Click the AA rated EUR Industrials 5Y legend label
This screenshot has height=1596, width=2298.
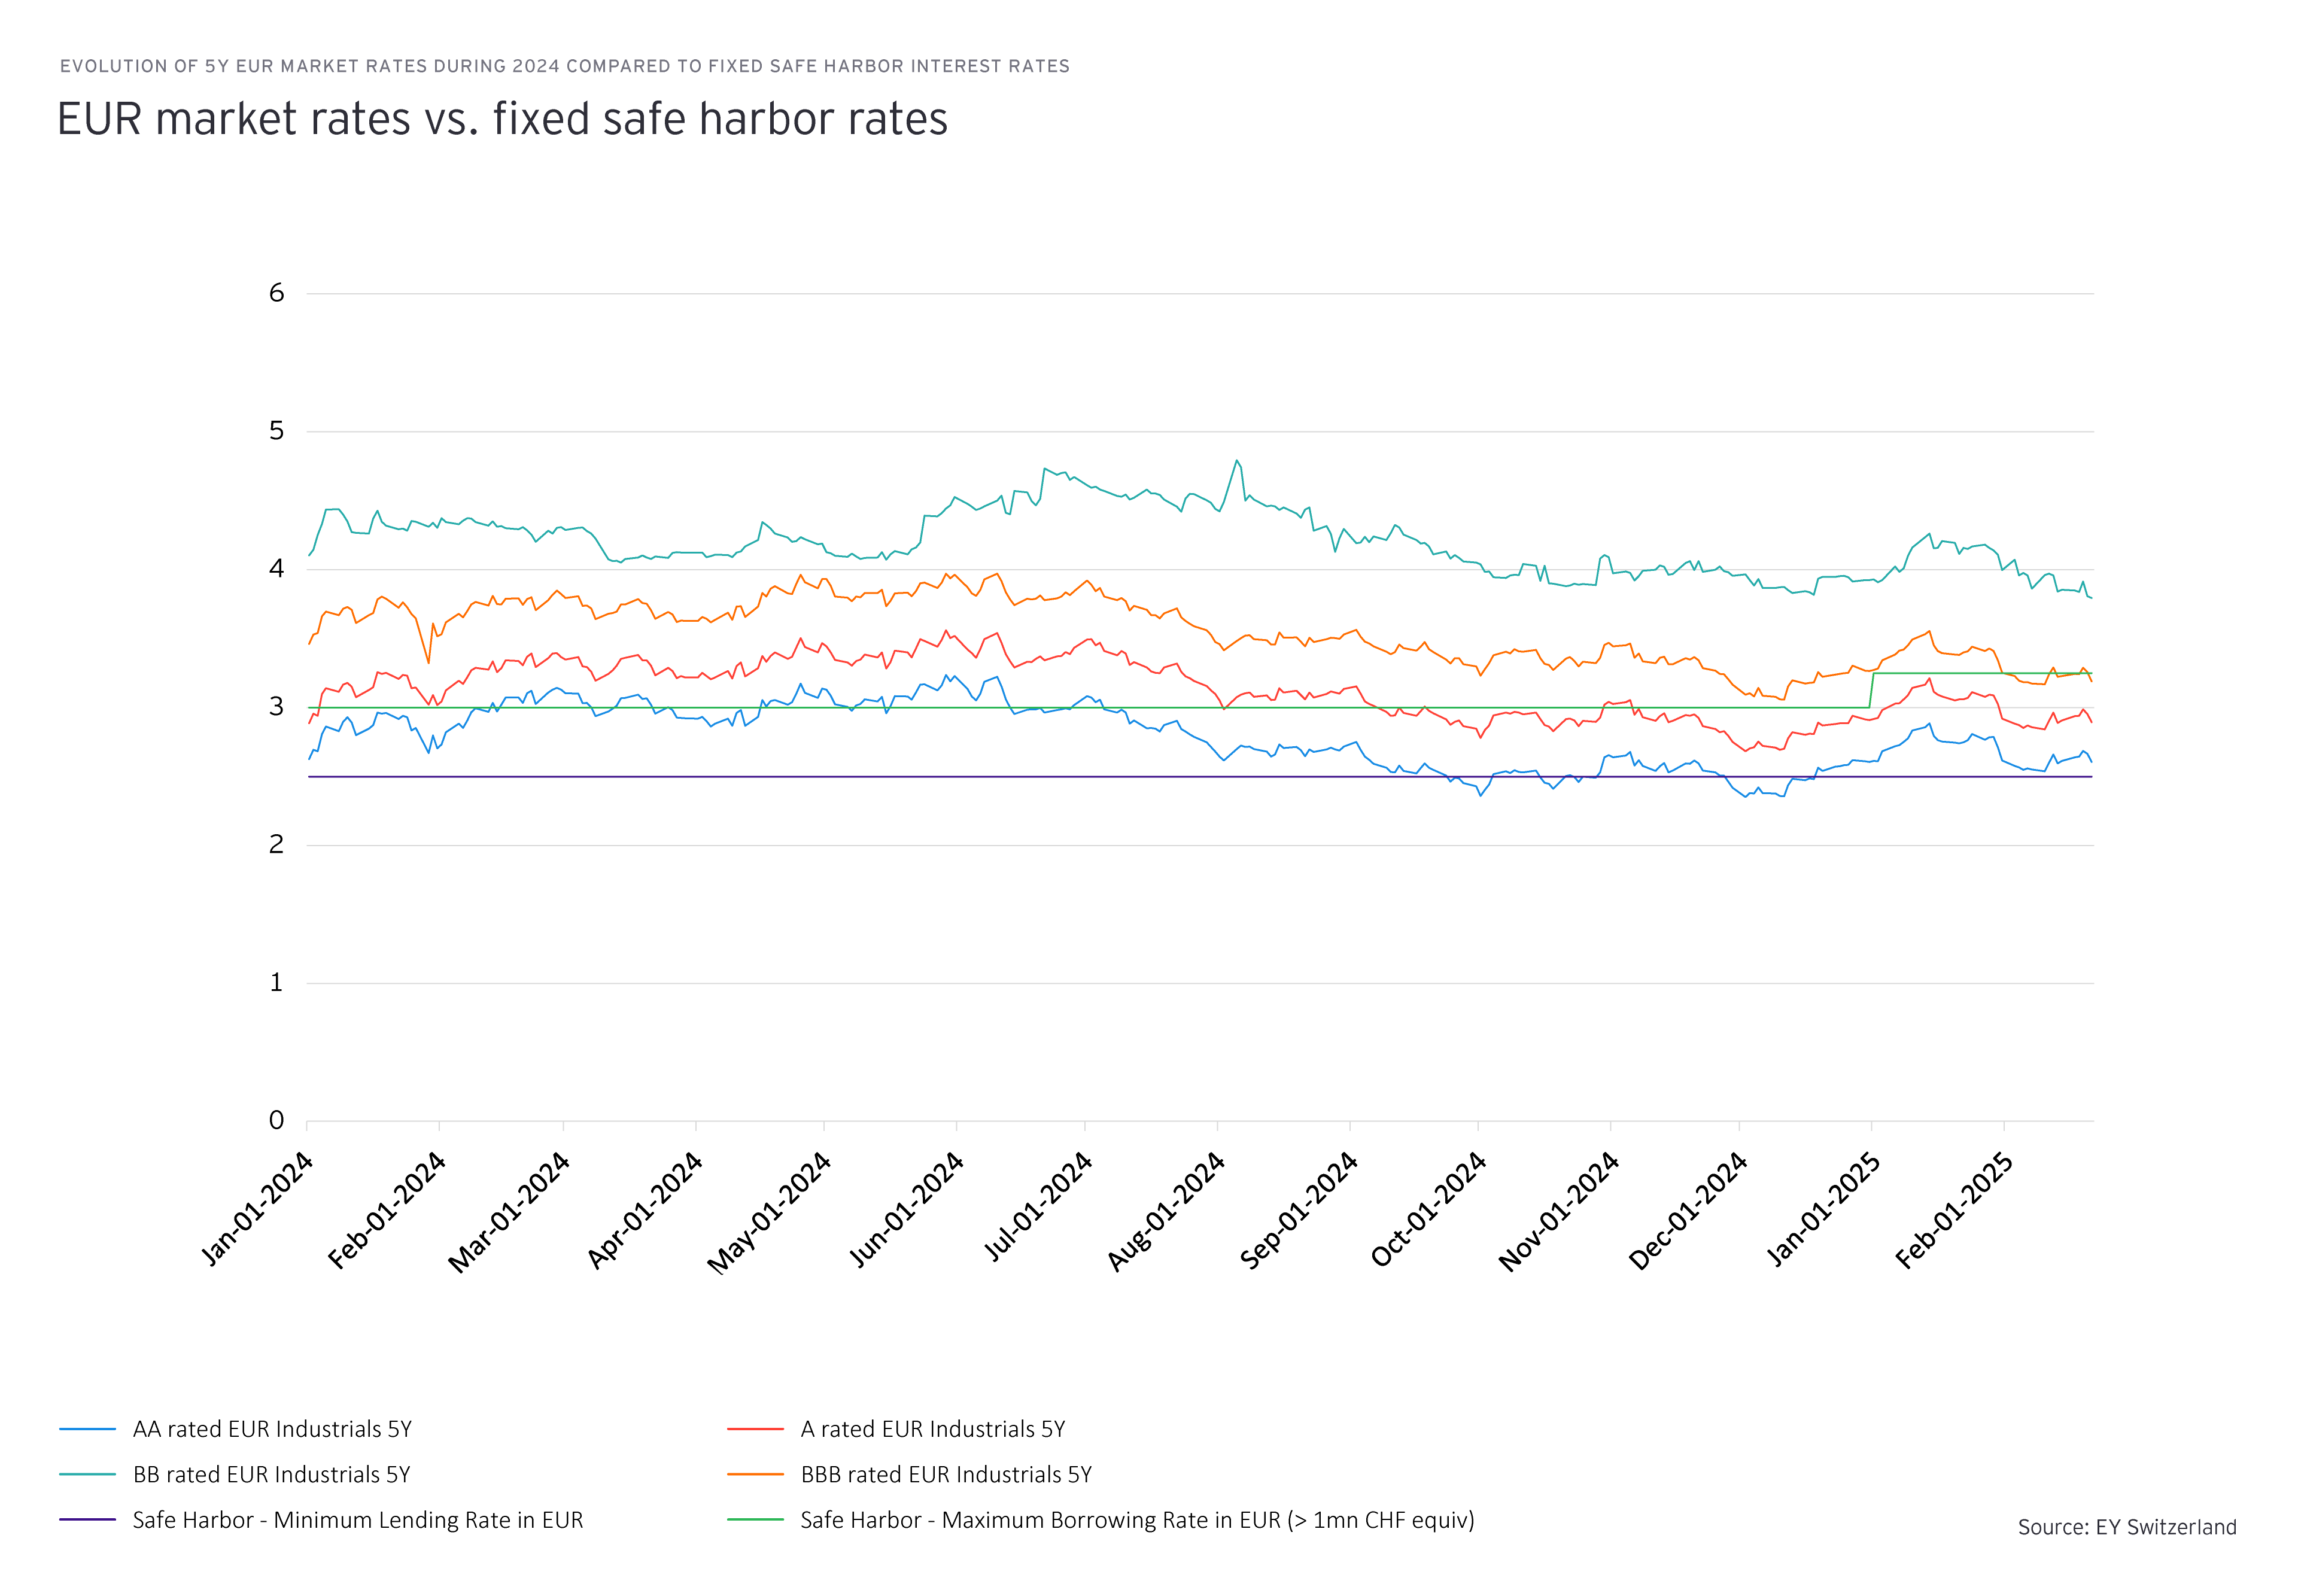click(x=272, y=1429)
